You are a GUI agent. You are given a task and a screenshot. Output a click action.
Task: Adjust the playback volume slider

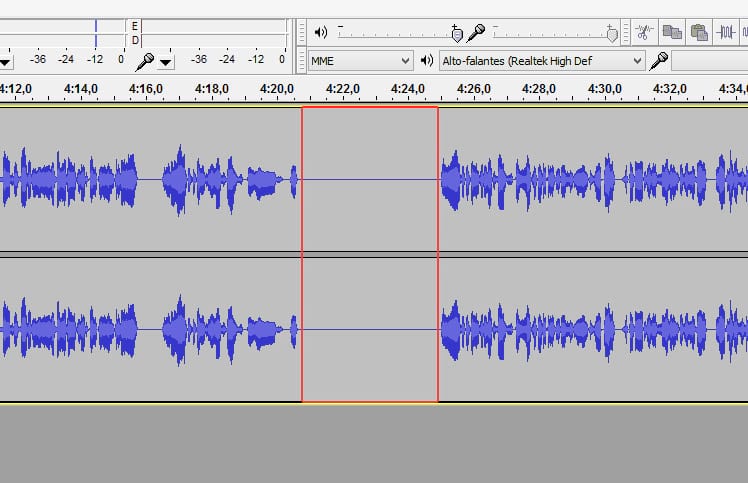[400, 33]
